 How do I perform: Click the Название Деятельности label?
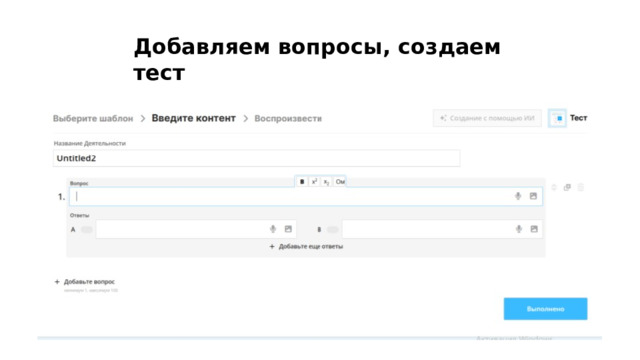tap(90, 143)
